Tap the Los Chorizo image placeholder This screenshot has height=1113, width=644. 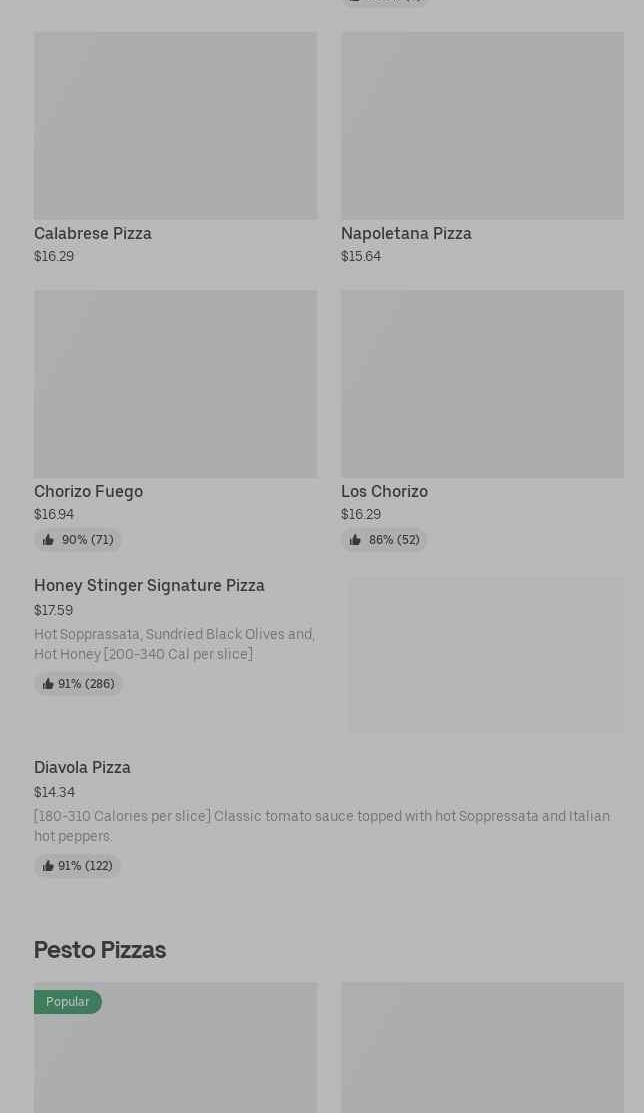coord(482,384)
